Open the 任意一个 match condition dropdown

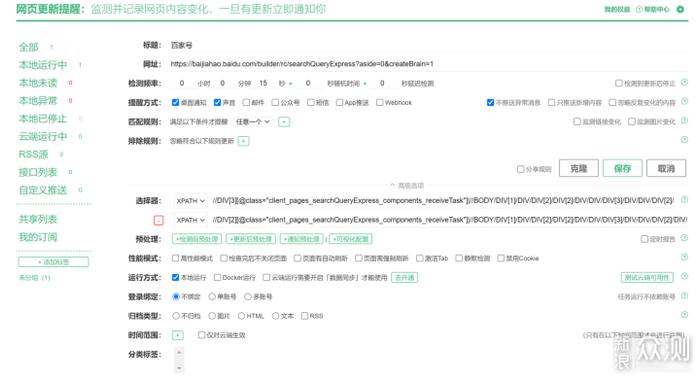pyautogui.click(x=253, y=122)
